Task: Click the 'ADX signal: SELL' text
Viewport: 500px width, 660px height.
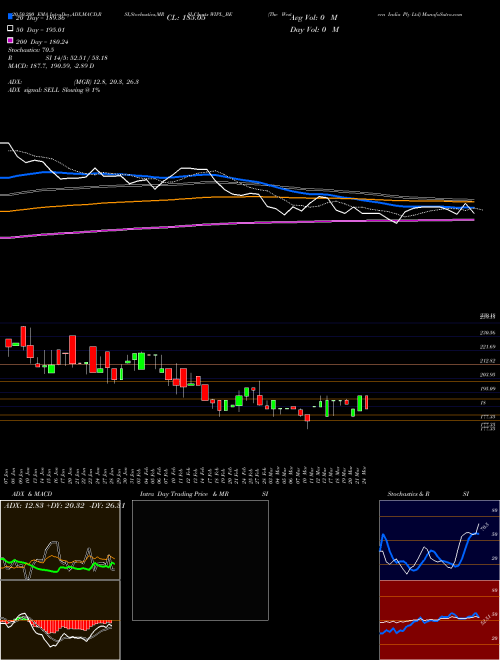Action: [34, 90]
